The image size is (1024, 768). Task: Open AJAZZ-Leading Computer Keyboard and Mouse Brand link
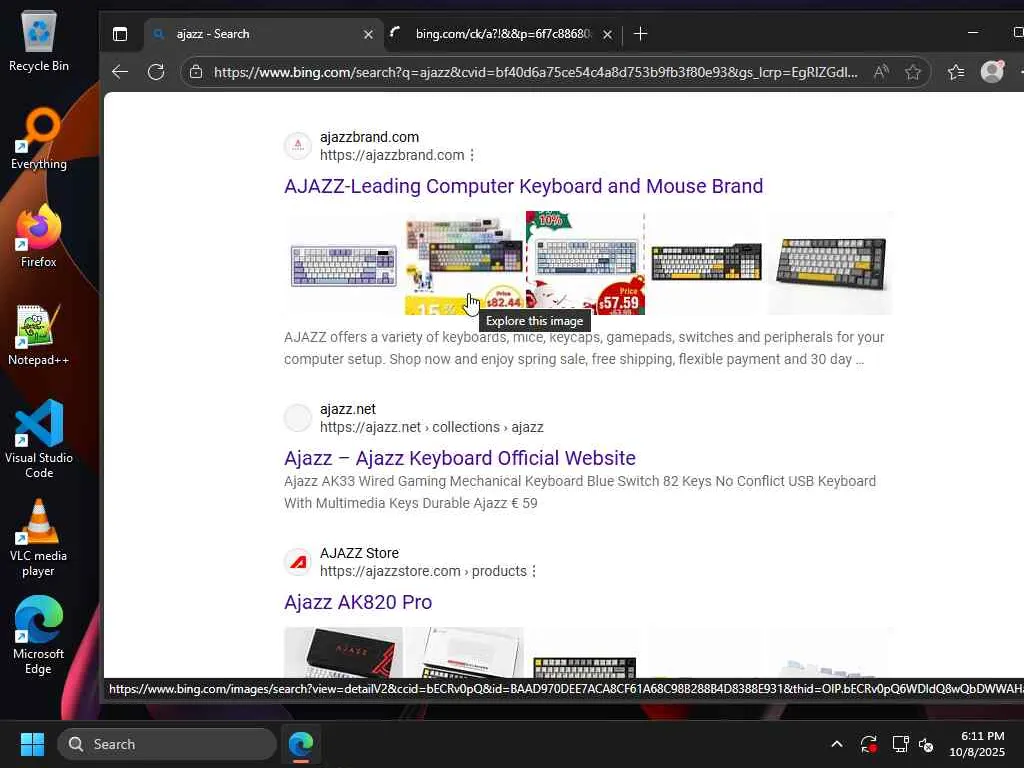523,186
